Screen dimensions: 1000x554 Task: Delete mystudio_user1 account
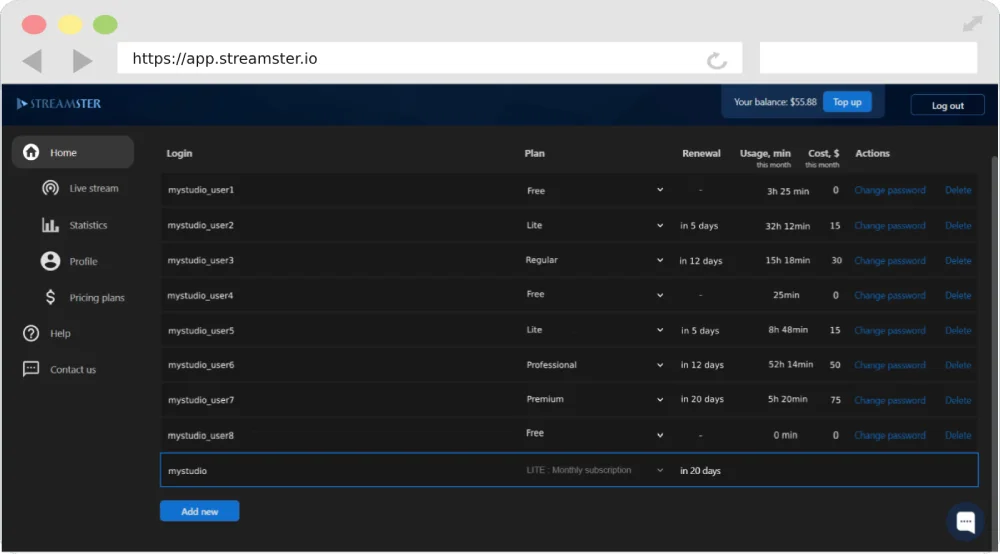point(958,190)
